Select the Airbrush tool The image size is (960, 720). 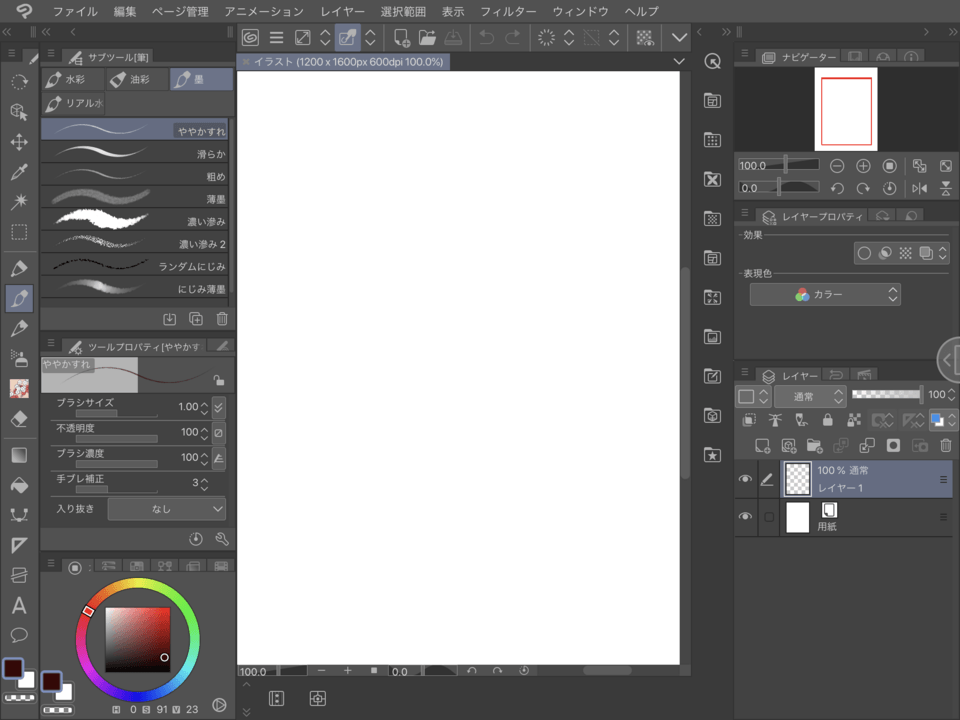(19, 358)
